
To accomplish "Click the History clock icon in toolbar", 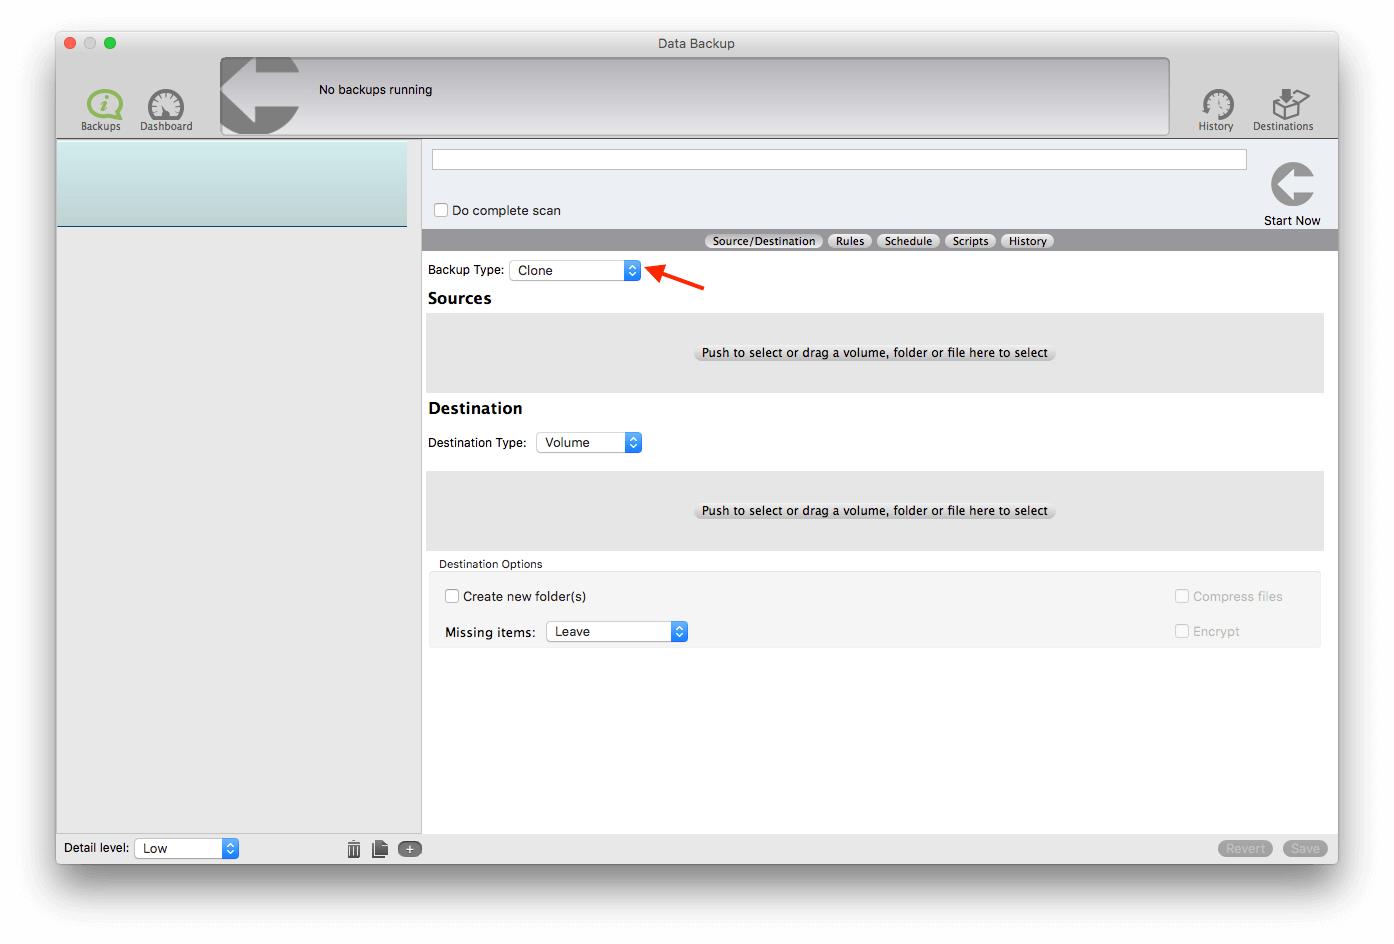I will pos(1216,104).
